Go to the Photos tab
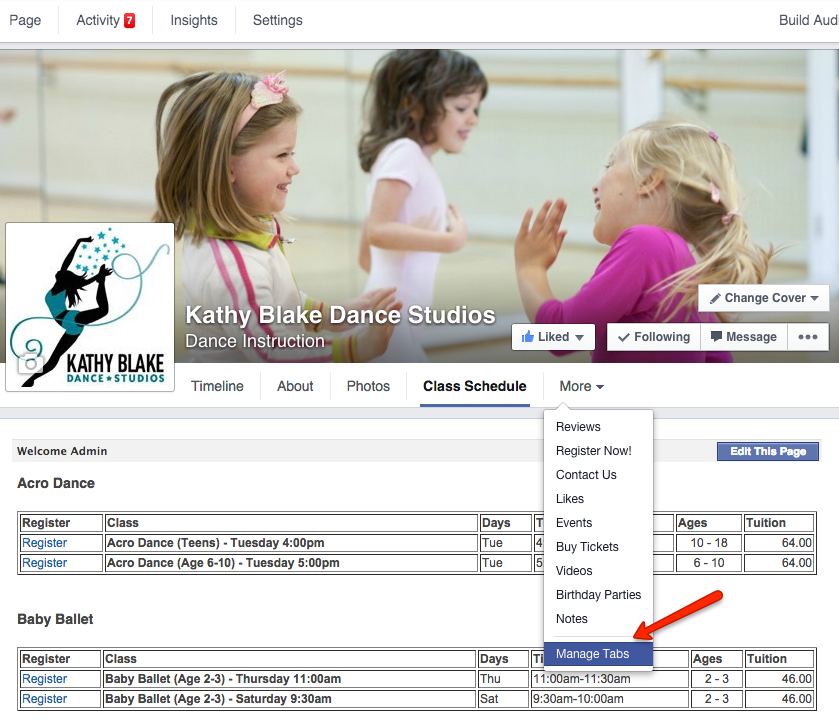Viewport: 839px width, 720px height. [x=368, y=386]
